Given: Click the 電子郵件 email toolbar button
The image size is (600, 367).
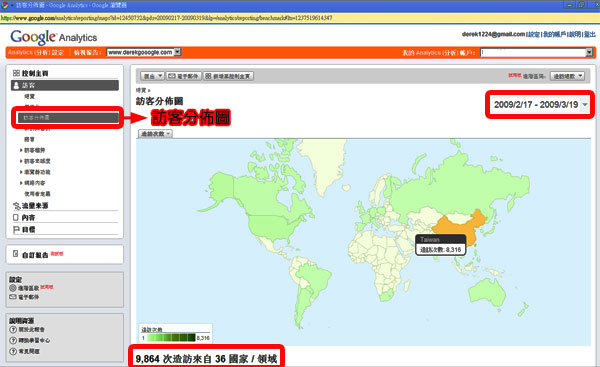Looking at the screenshot, I should [184, 76].
